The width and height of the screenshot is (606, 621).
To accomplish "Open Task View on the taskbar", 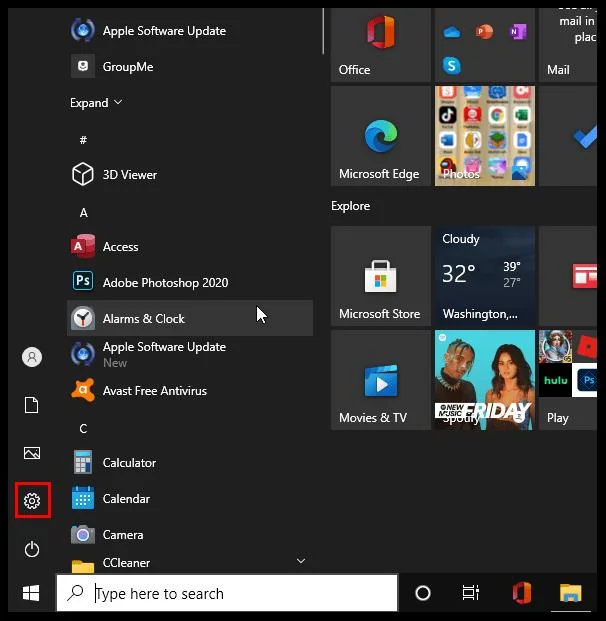I will click(x=471, y=593).
